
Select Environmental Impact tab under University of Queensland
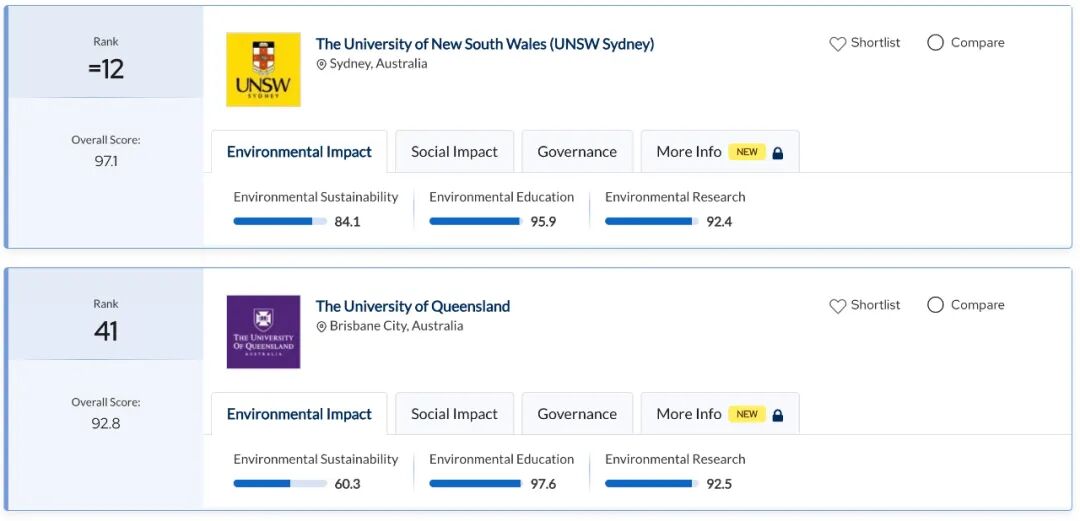[x=299, y=414]
